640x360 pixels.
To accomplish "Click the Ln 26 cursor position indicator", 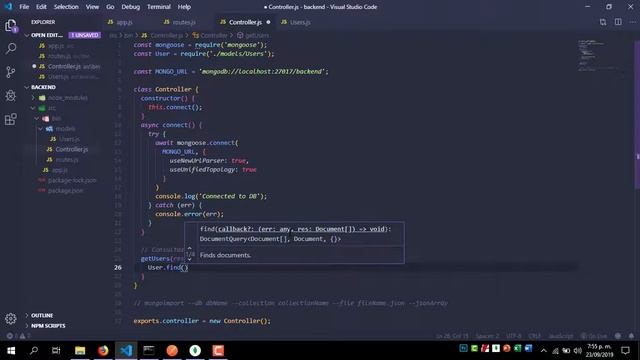I will [452, 336].
